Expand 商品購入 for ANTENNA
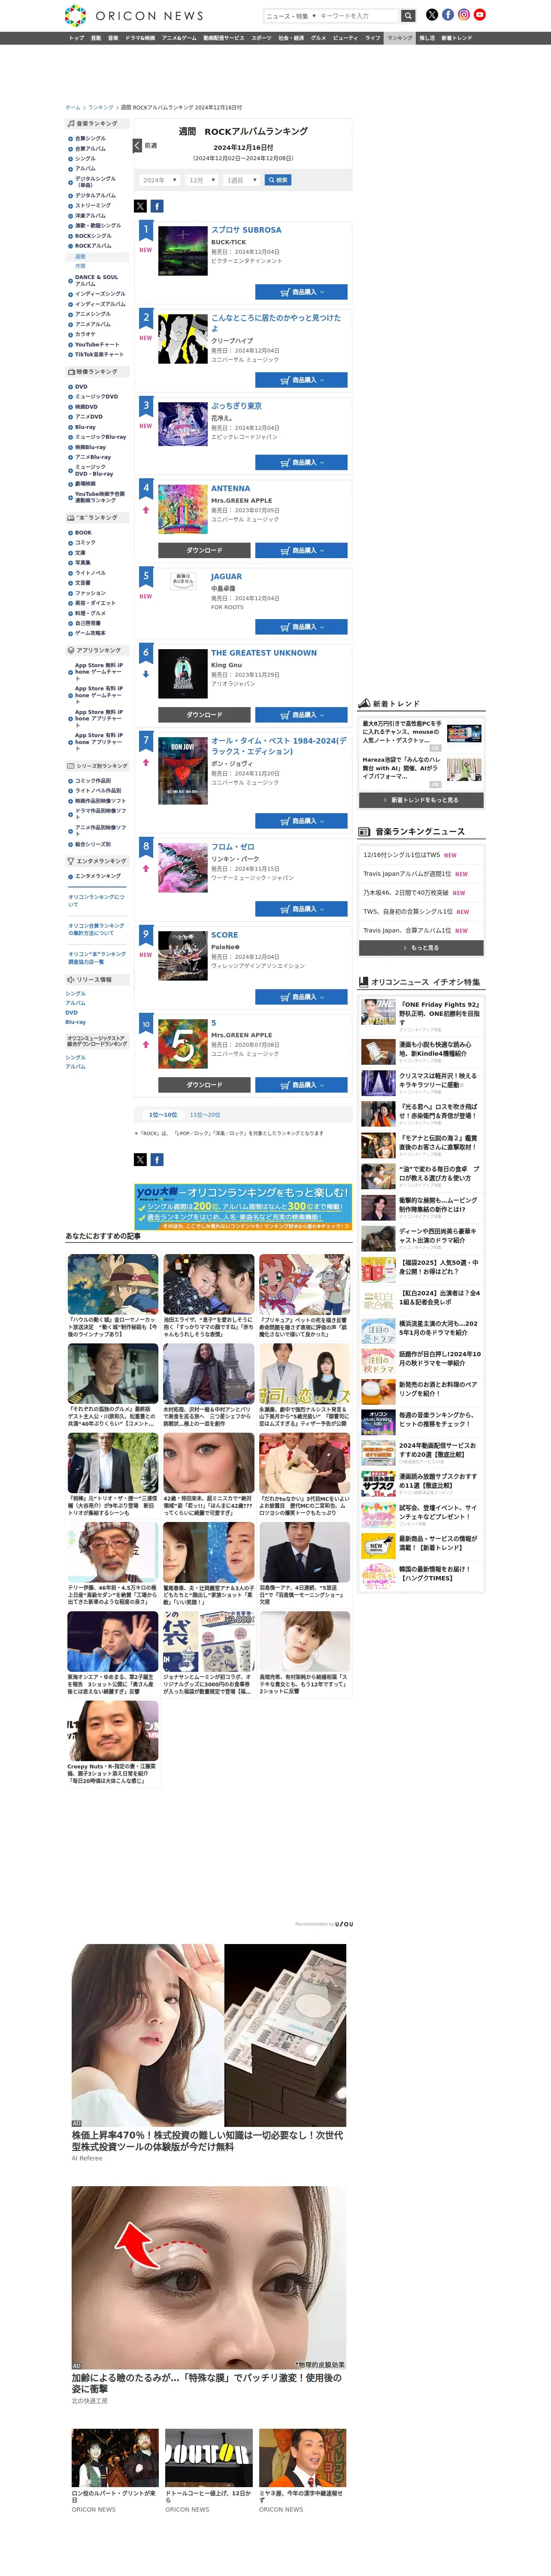551x2576 pixels. [x=301, y=551]
